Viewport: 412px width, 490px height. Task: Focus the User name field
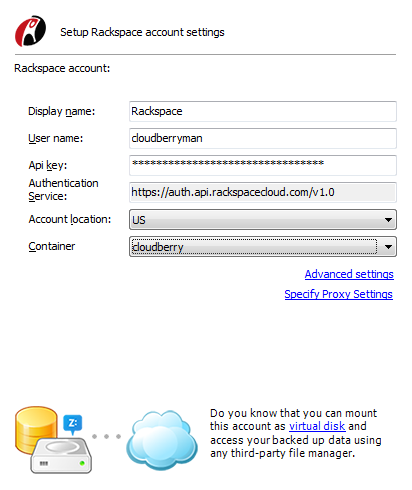(x=263, y=138)
